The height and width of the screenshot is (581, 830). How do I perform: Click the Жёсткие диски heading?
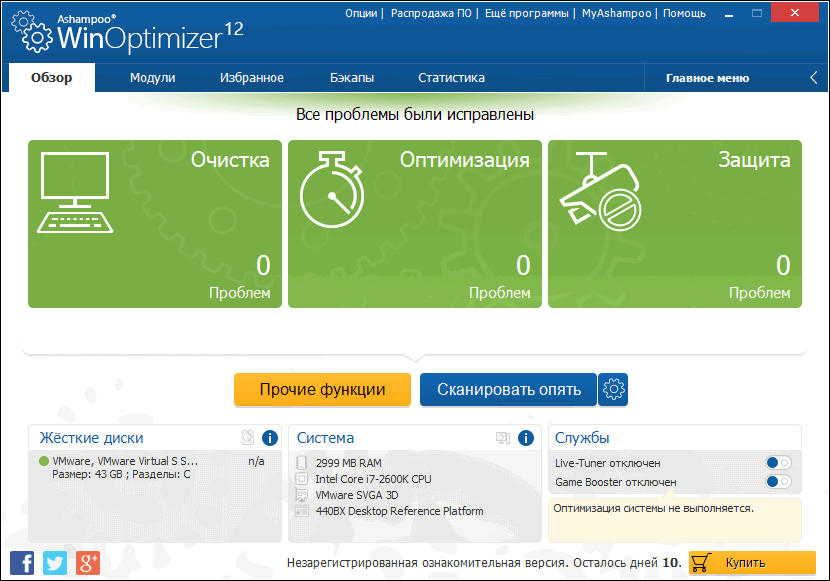pyautogui.click(x=92, y=438)
